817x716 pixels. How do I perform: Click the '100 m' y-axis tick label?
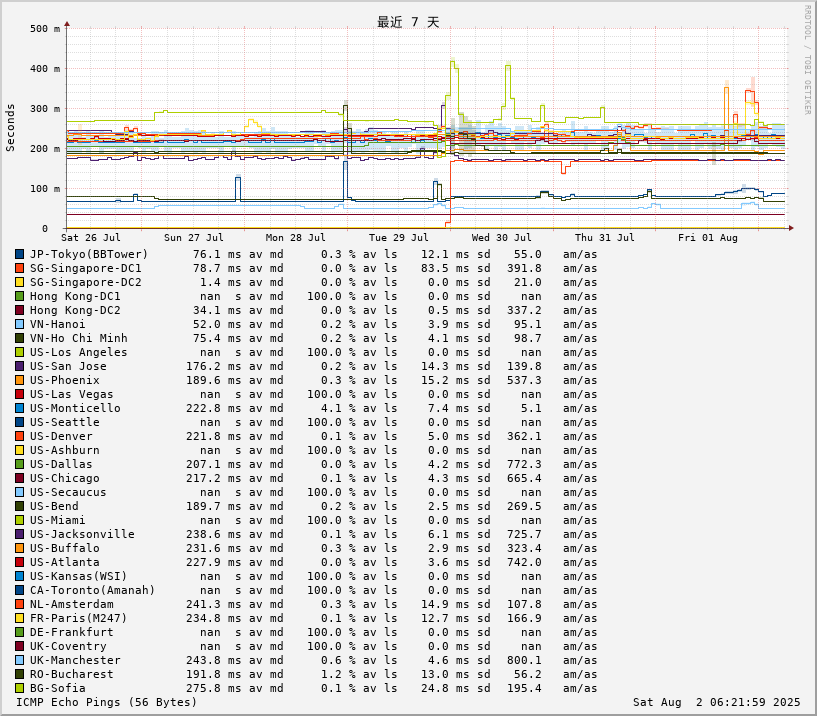[x=45, y=189]
